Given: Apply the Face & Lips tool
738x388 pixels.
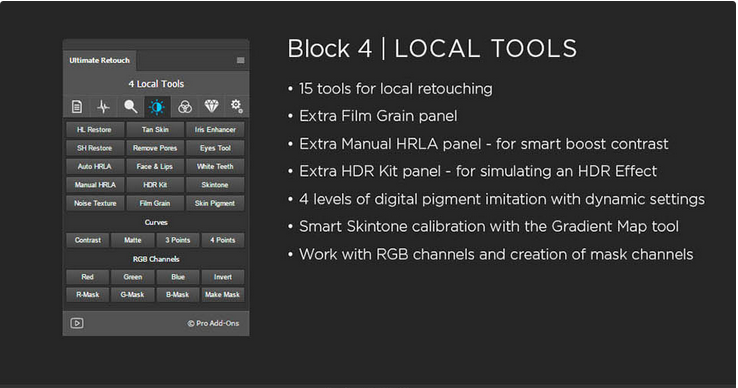Looking at the screenshot, I should [x=155, y=166].
